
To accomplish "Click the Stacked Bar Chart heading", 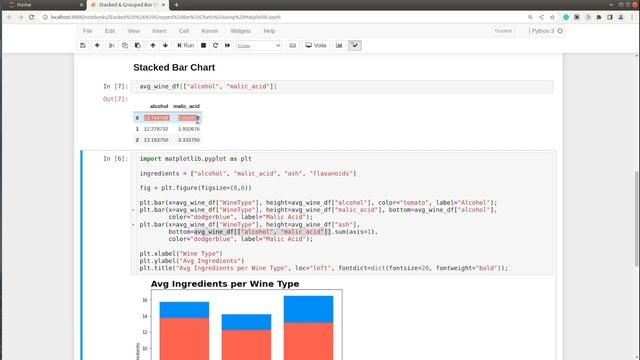I will tap(174, 67).
